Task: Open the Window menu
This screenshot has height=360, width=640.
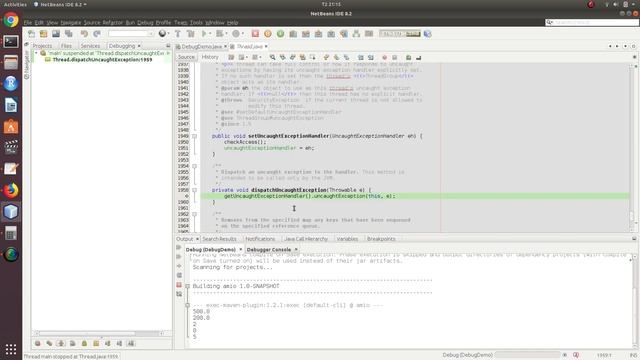Action: click(x=215, y=22)
